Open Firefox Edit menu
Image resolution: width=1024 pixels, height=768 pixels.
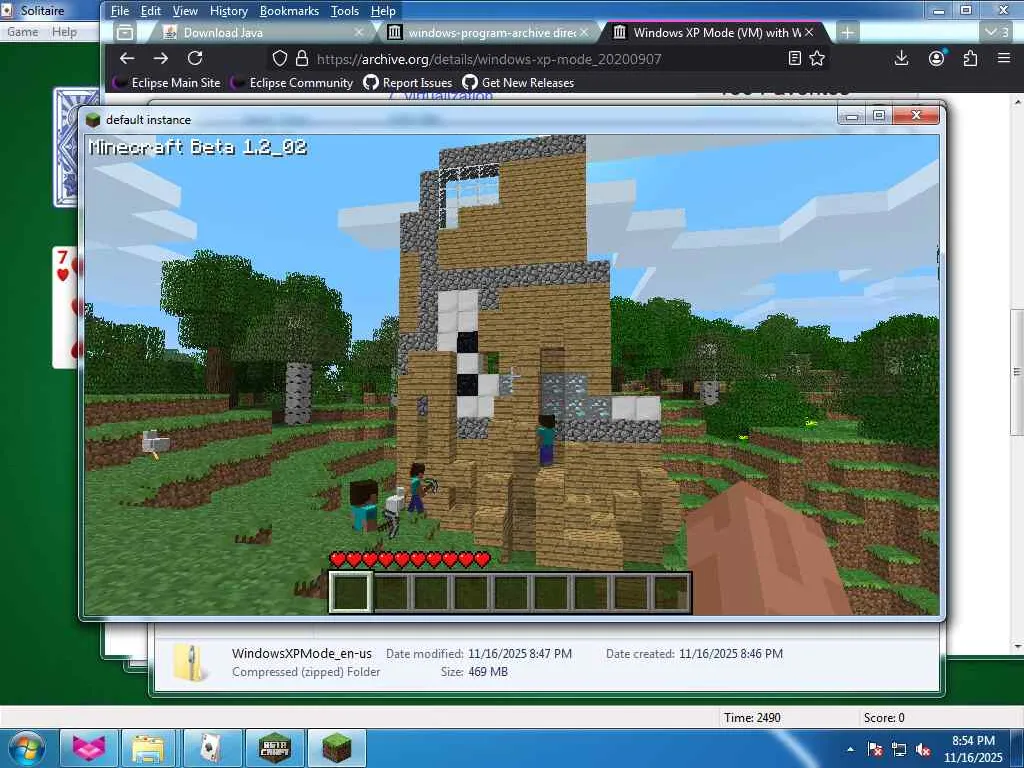click(150, 11)
